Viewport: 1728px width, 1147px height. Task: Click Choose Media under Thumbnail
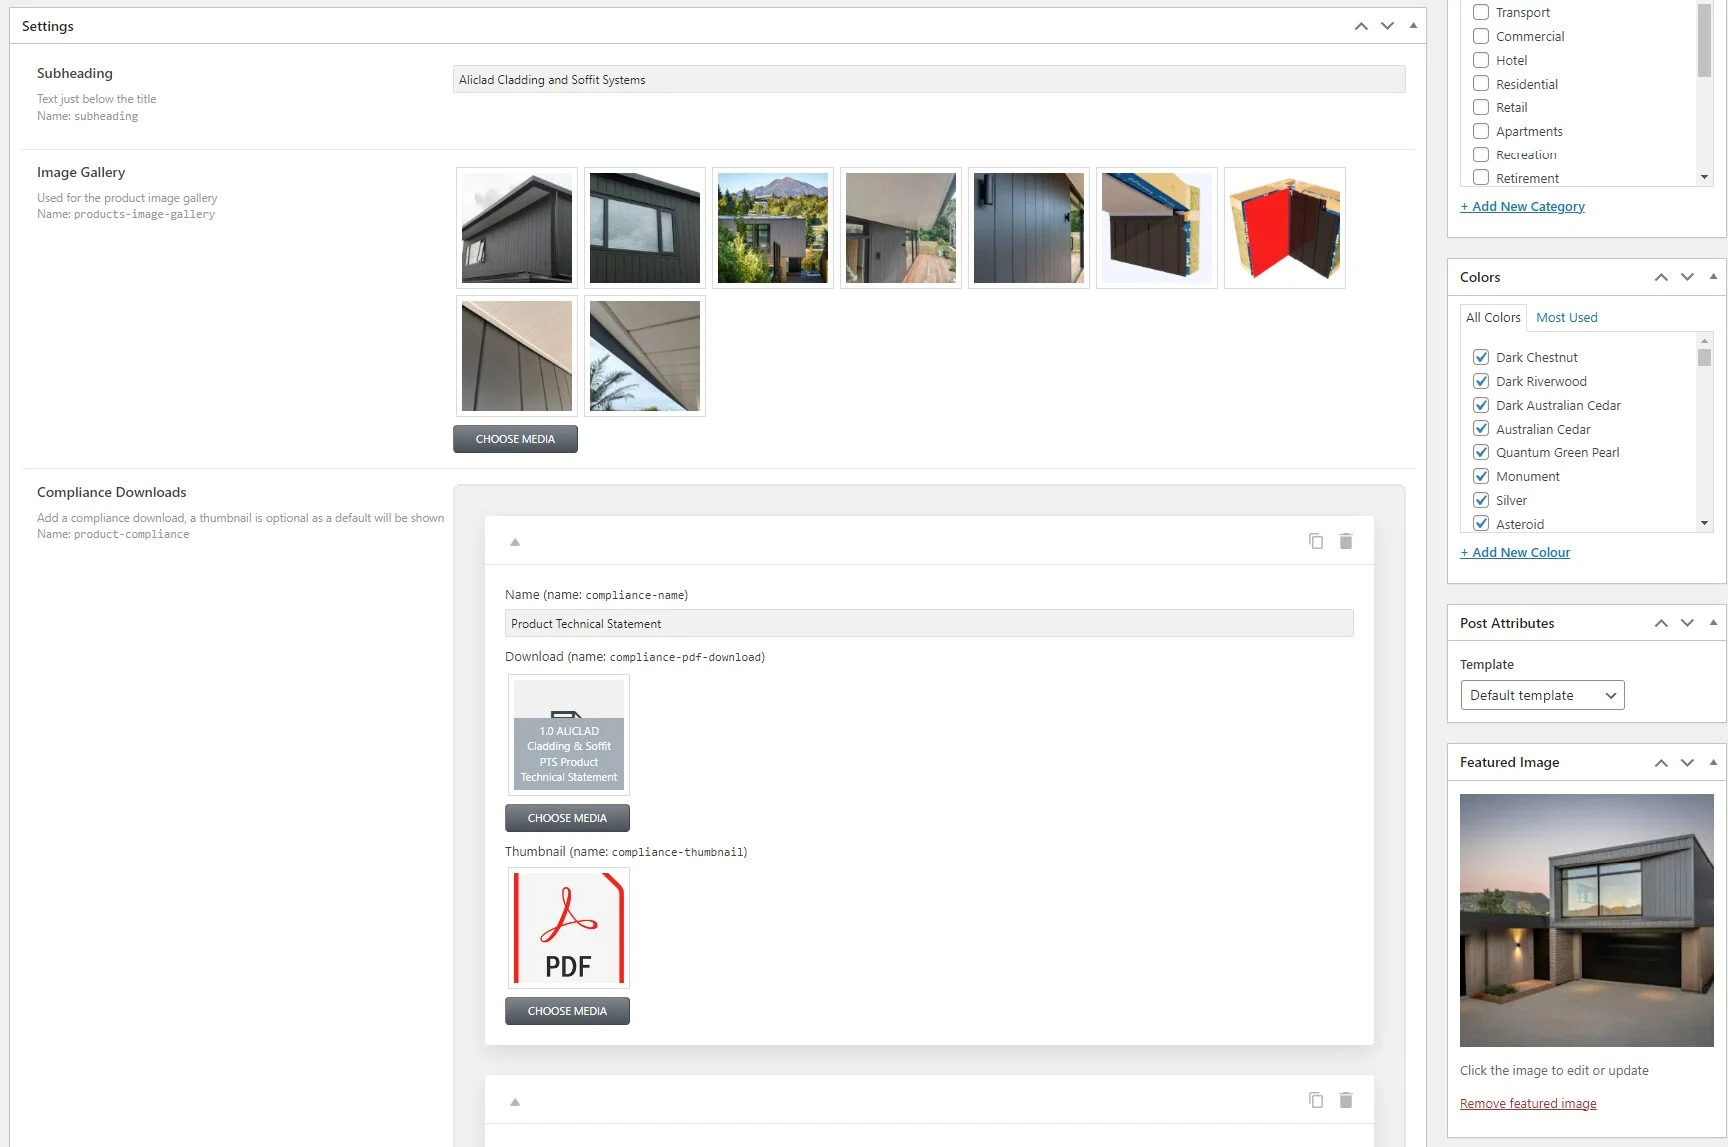click(567, 1011)
